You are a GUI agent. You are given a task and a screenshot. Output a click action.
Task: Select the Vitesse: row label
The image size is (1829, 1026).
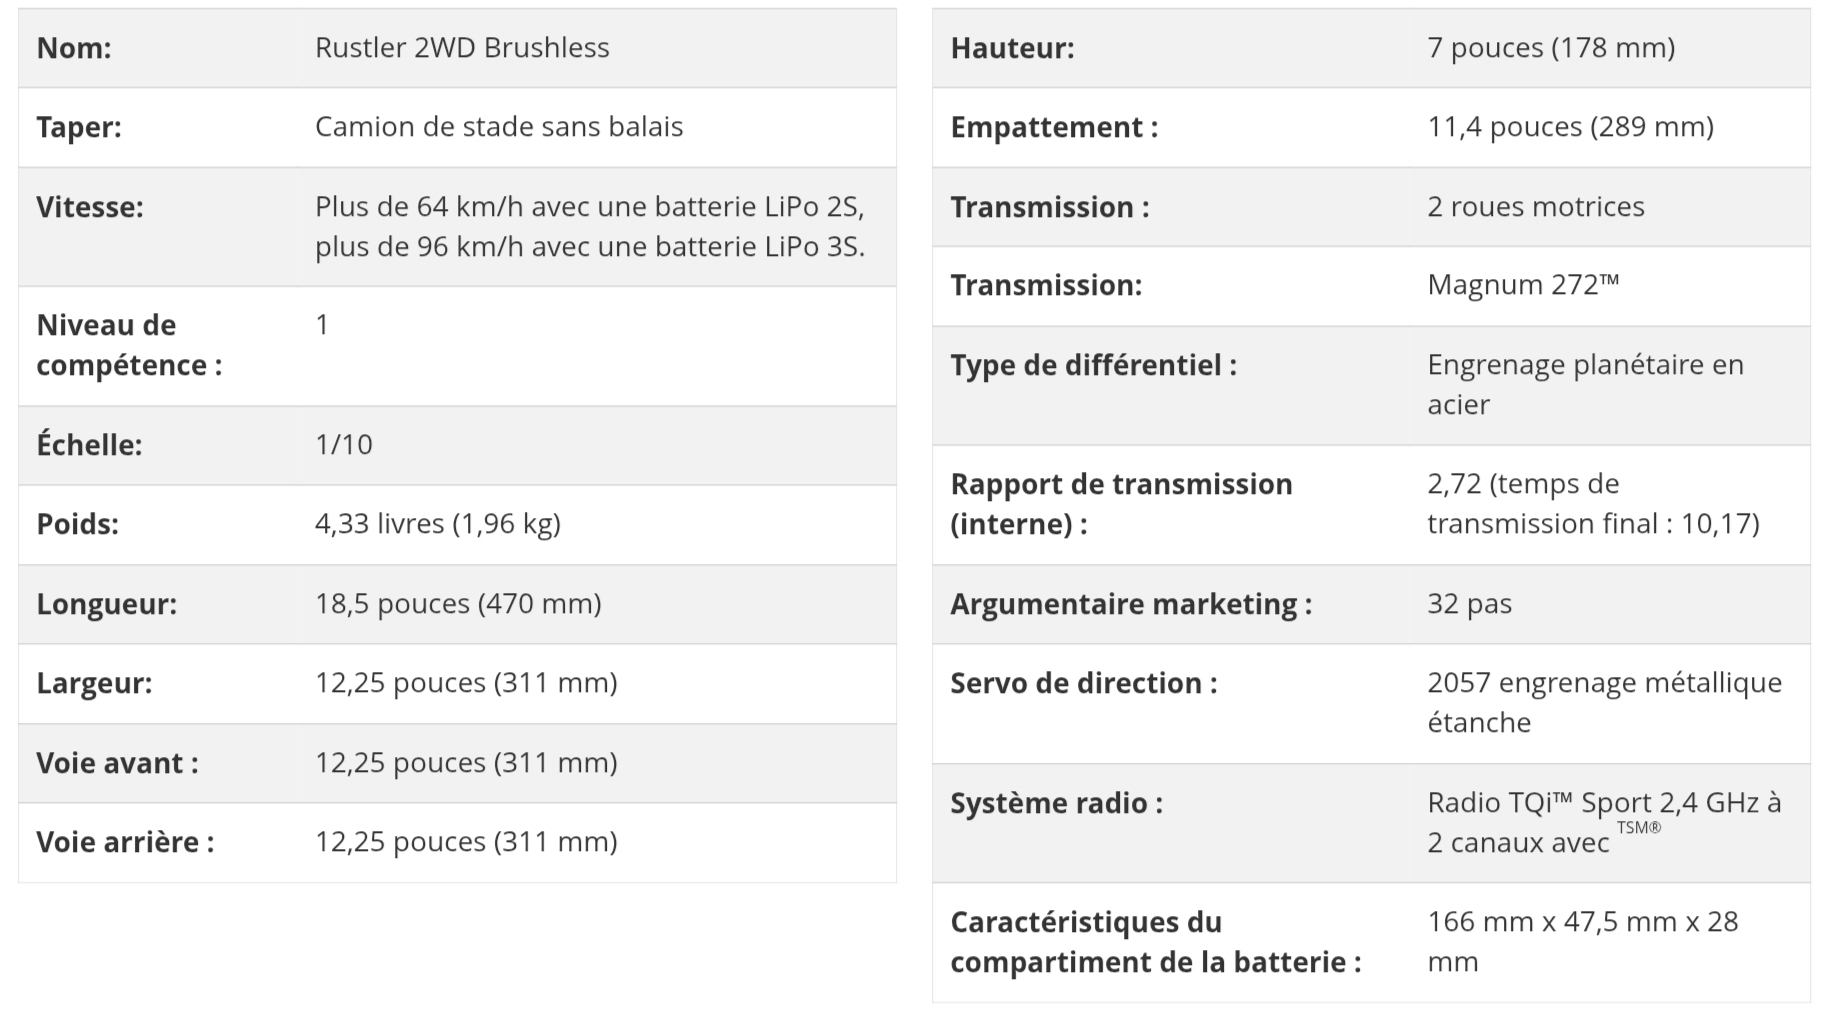(x=90, y=207)
